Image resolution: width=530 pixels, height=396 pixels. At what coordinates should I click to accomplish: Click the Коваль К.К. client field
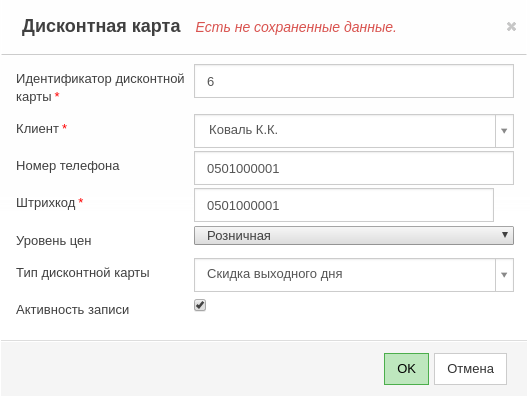(345, 131)
